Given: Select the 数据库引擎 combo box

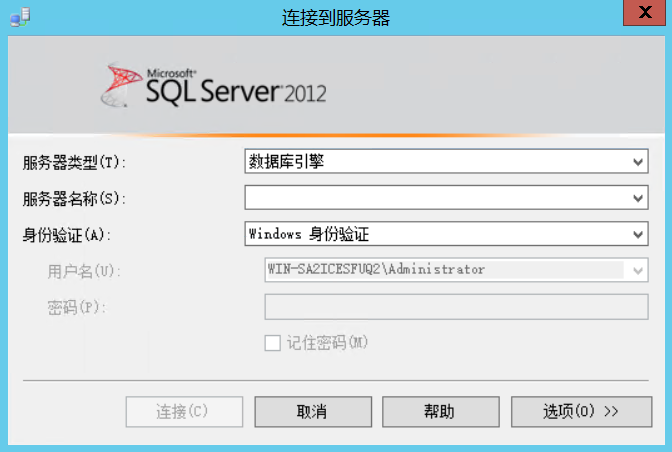Looking at the screenshot, I should click(x=446, y=162).
